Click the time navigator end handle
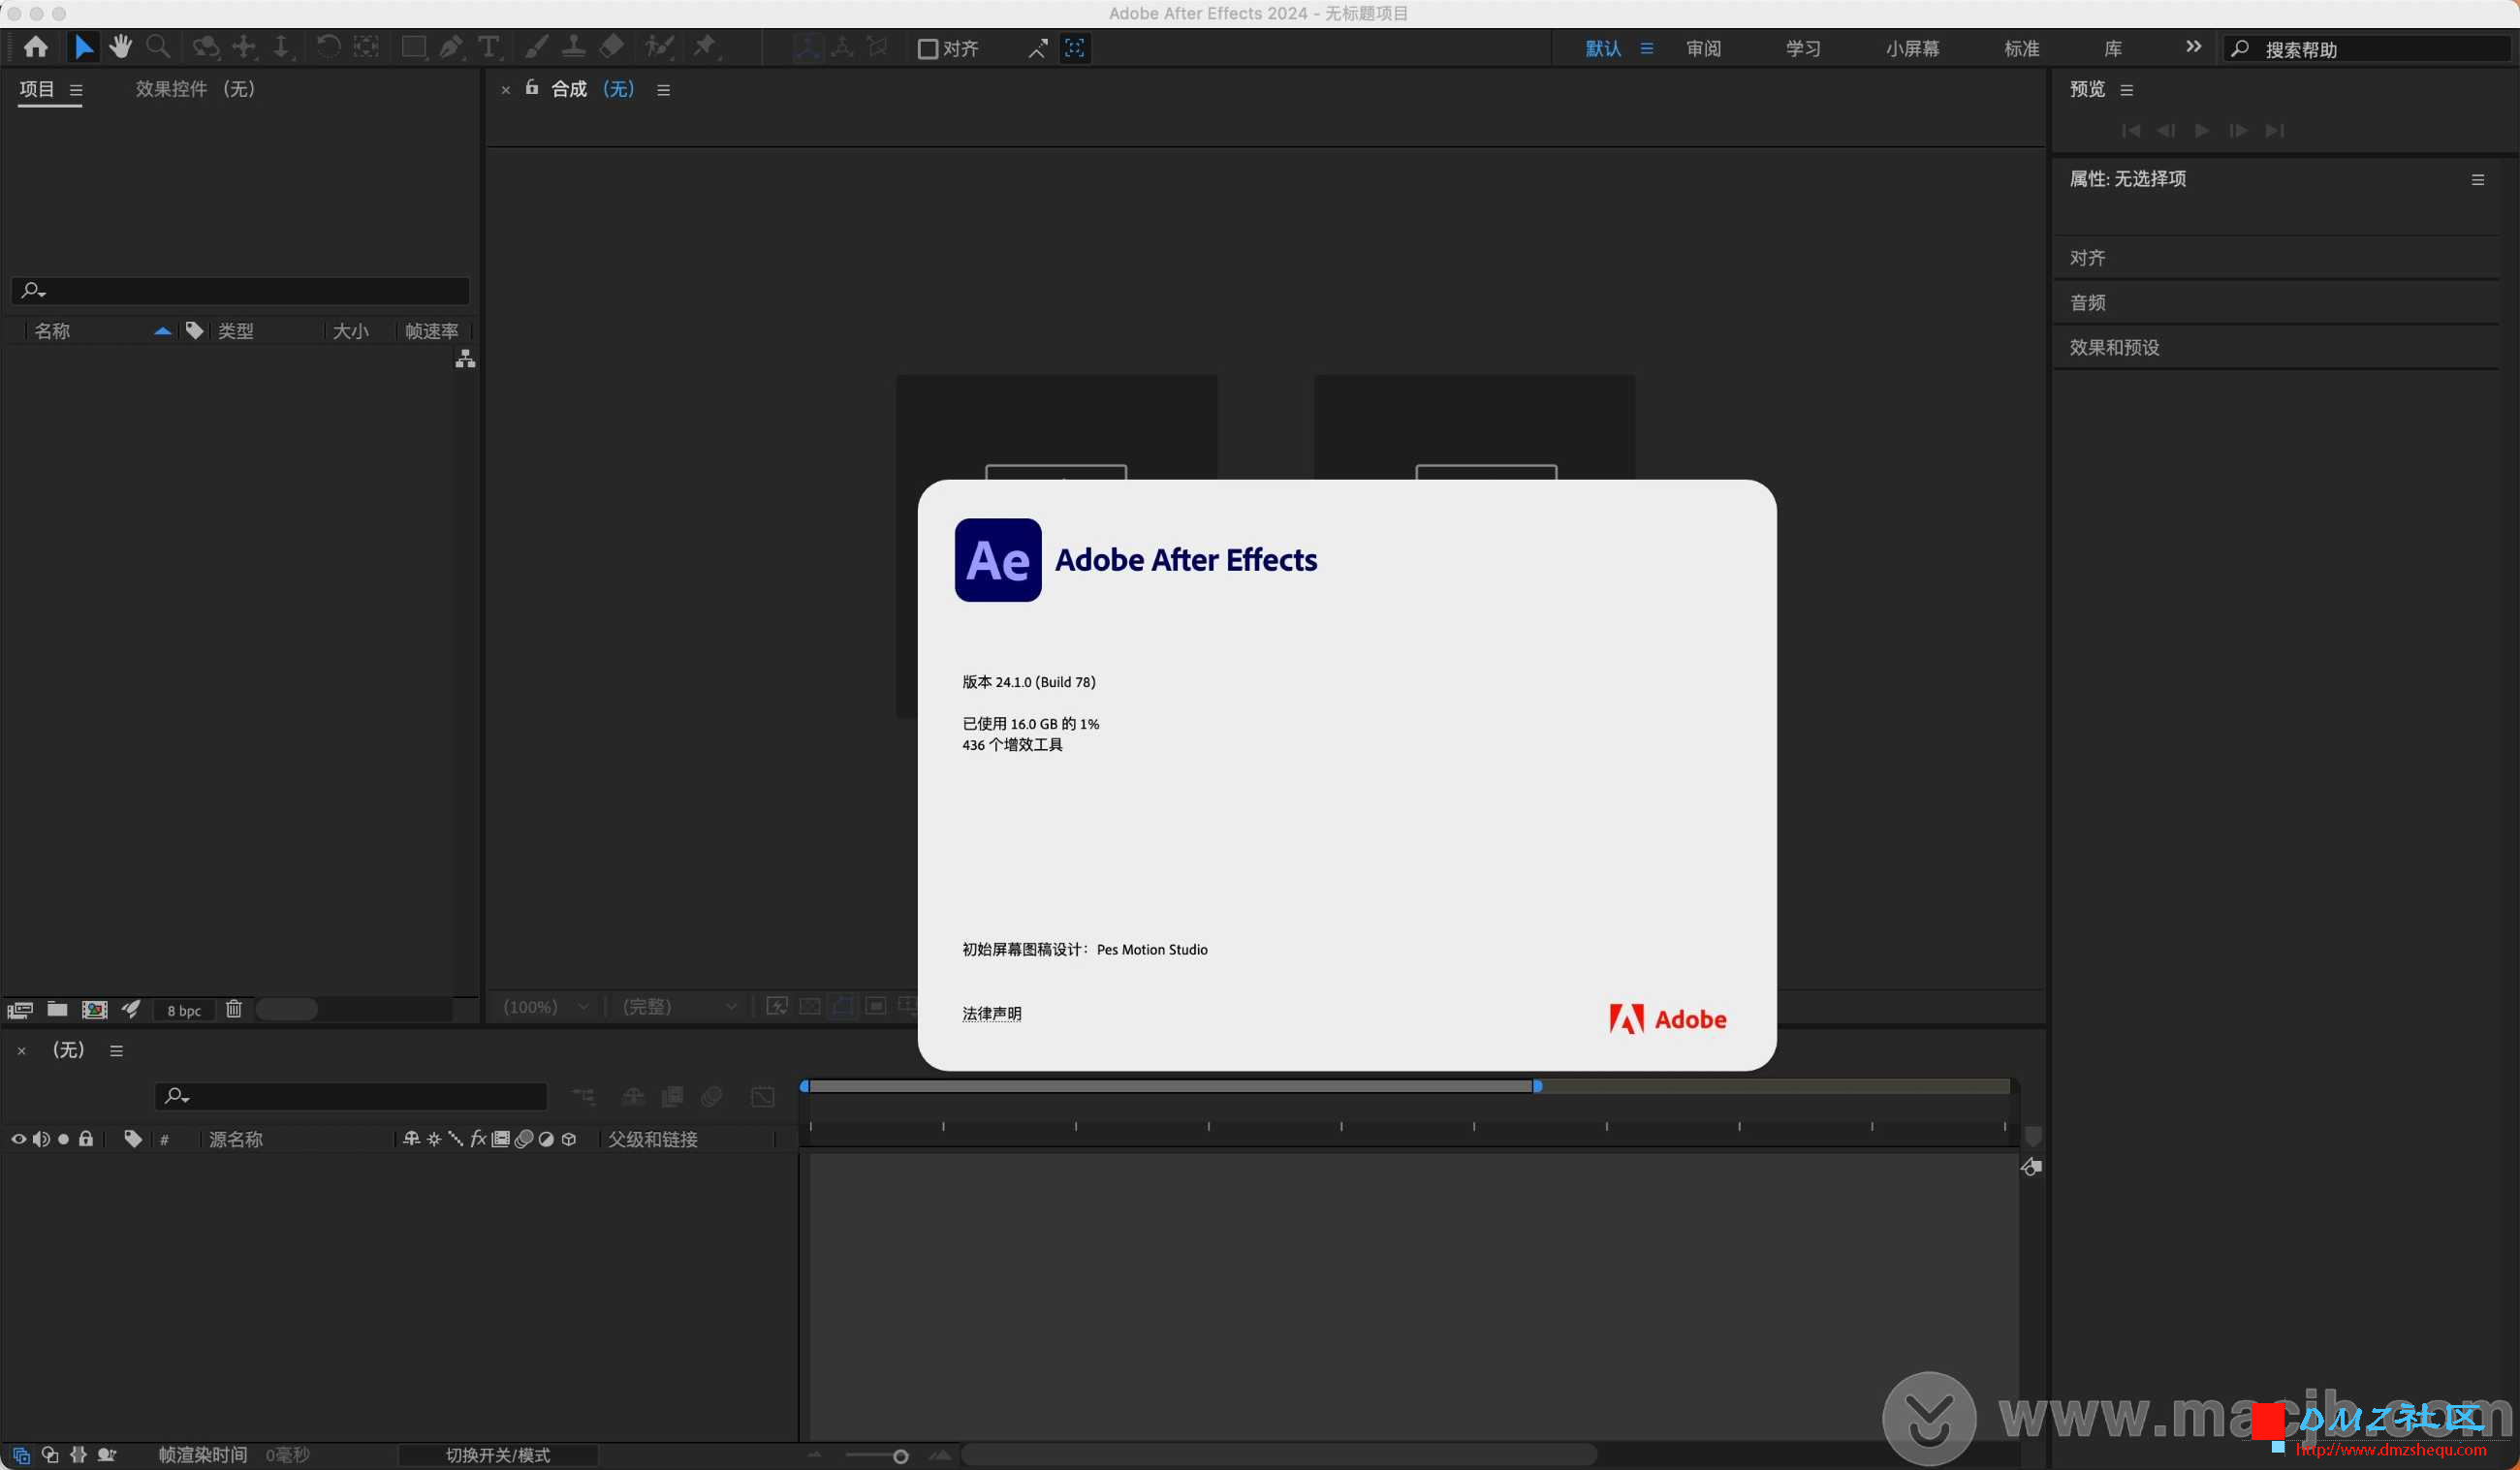The height and width of the screenshot is (1470, 2520). click(1537, 1086)
